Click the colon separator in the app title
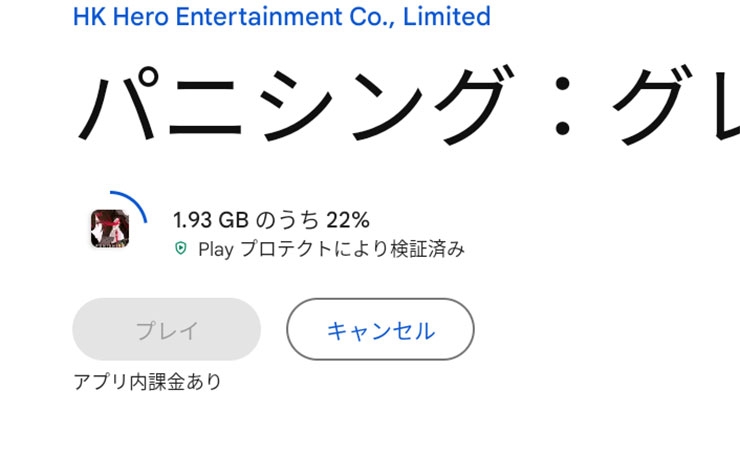This screenshot has height=455, width=740. click(x=562, y=106)
